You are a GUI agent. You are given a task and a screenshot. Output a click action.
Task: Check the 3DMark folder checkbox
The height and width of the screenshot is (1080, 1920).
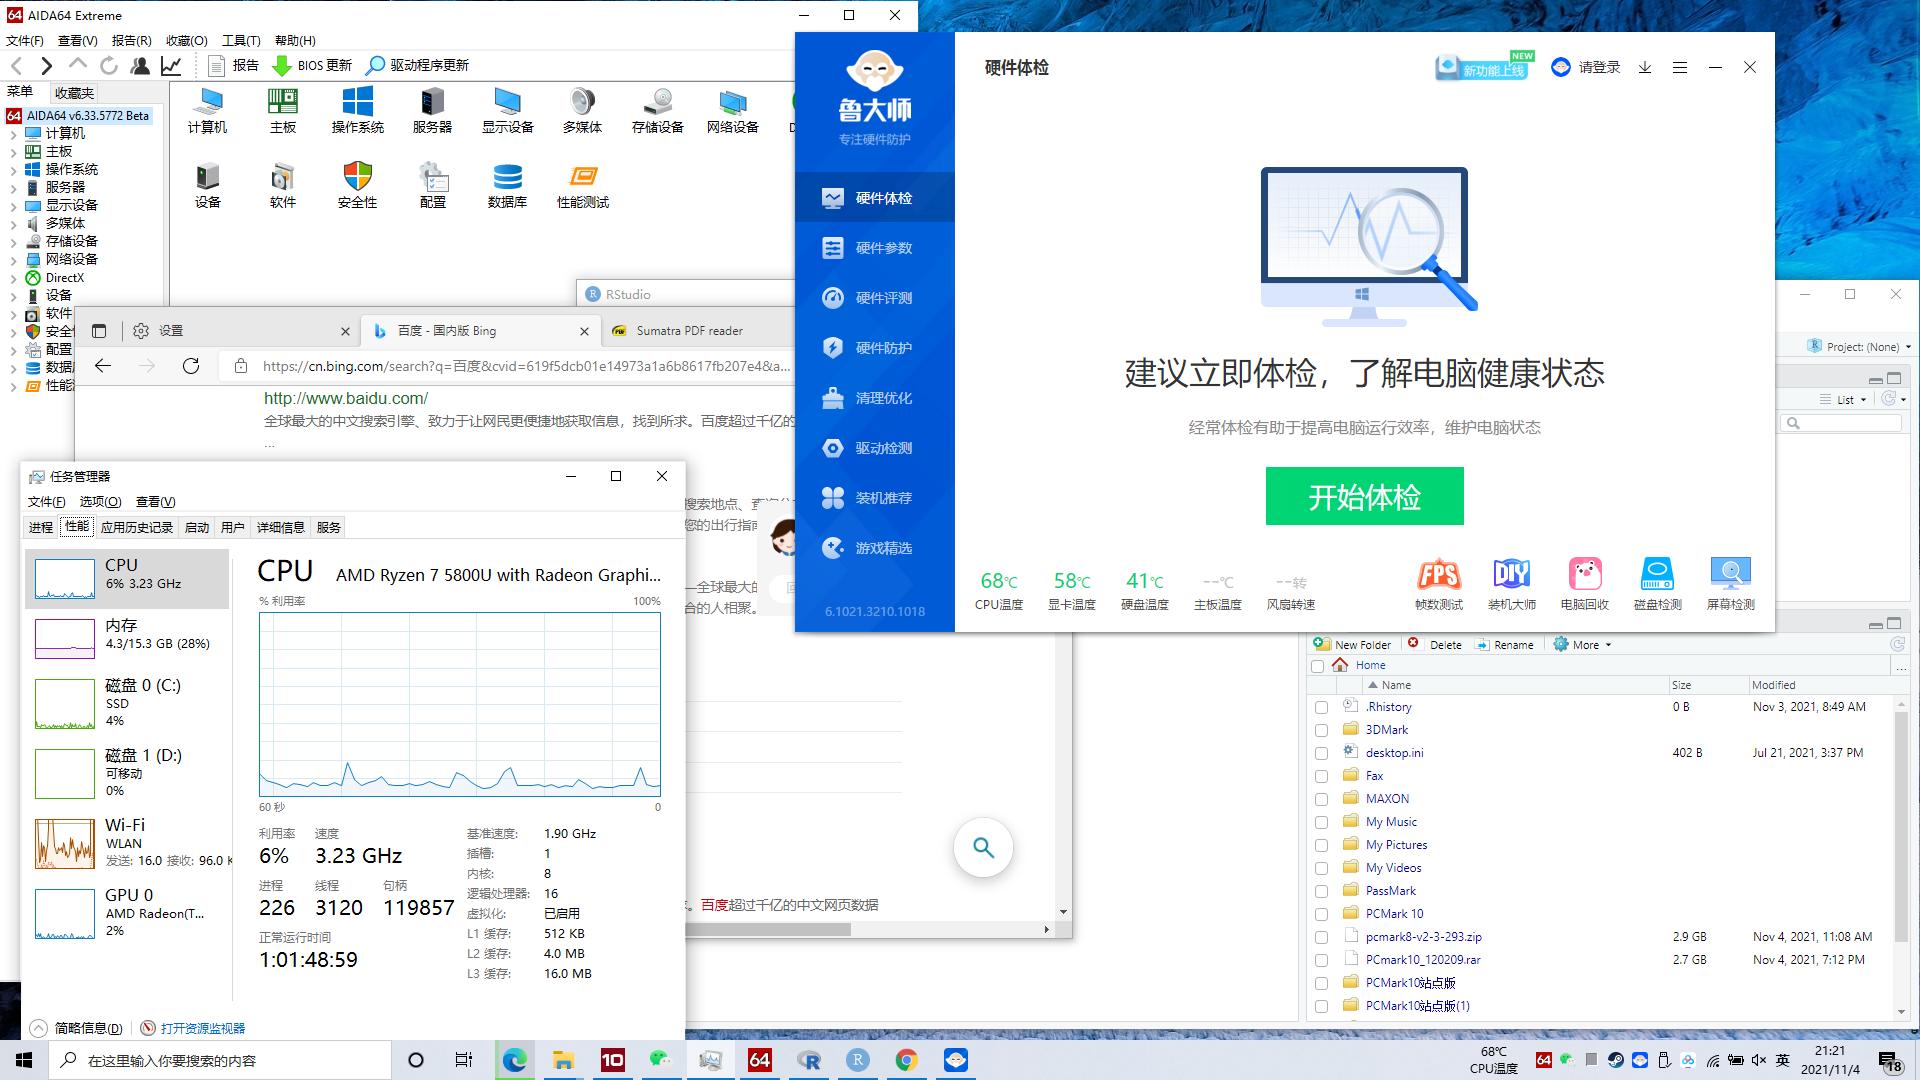(1321, 731)
